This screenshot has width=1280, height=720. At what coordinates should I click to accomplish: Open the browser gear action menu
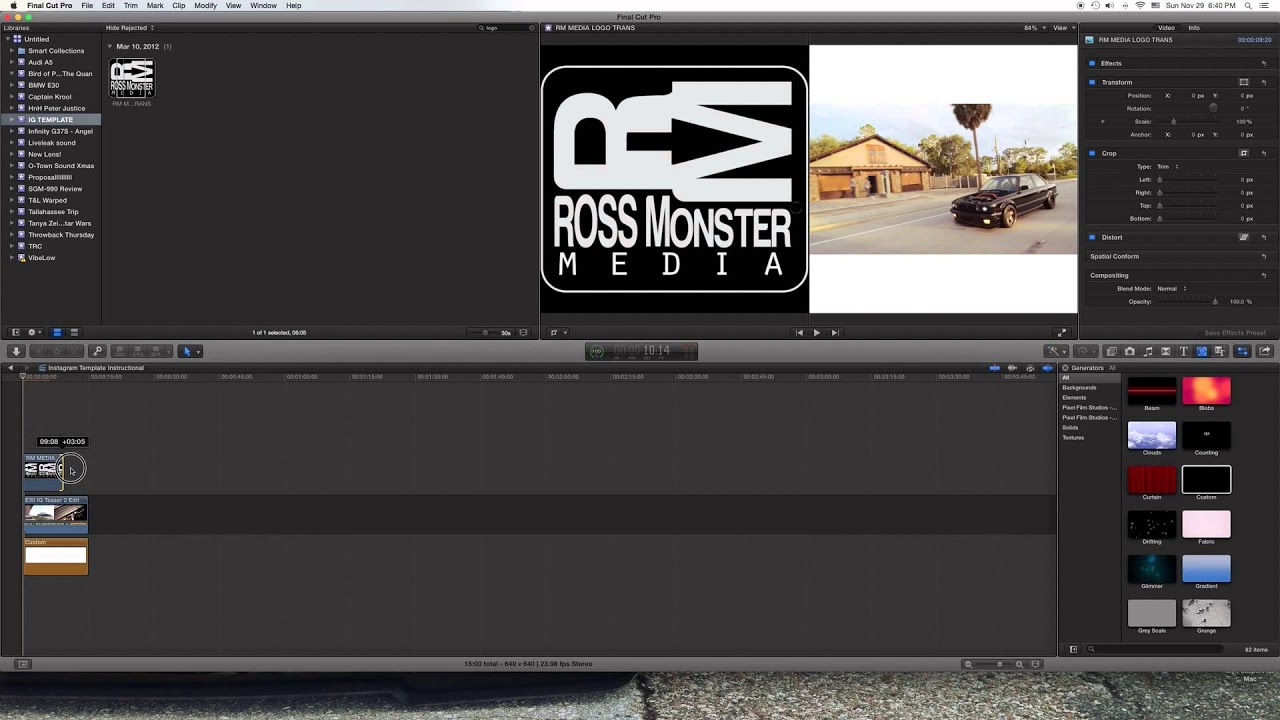[33, 332]
